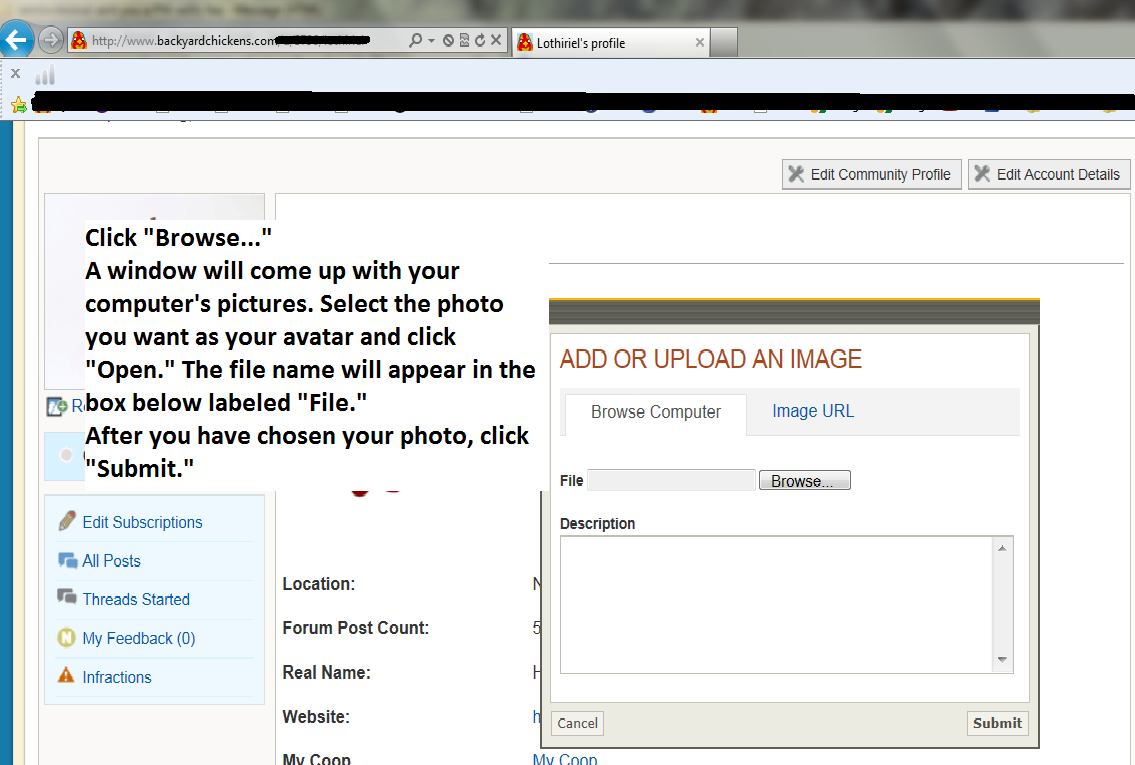Click the browser Back arrow button
1135x765 pixels.
pos(17,41)
